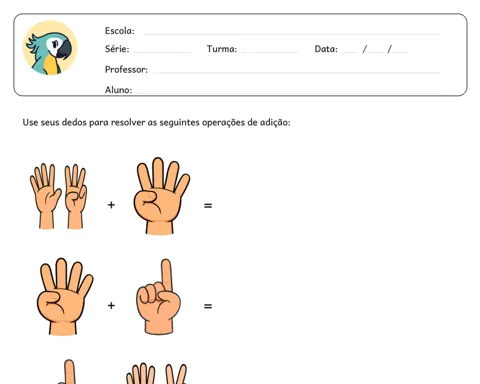Viewport: 480px width, 384px height.
Task: Click the two-hands eight fingers image
Action: (x=58, y=196)
